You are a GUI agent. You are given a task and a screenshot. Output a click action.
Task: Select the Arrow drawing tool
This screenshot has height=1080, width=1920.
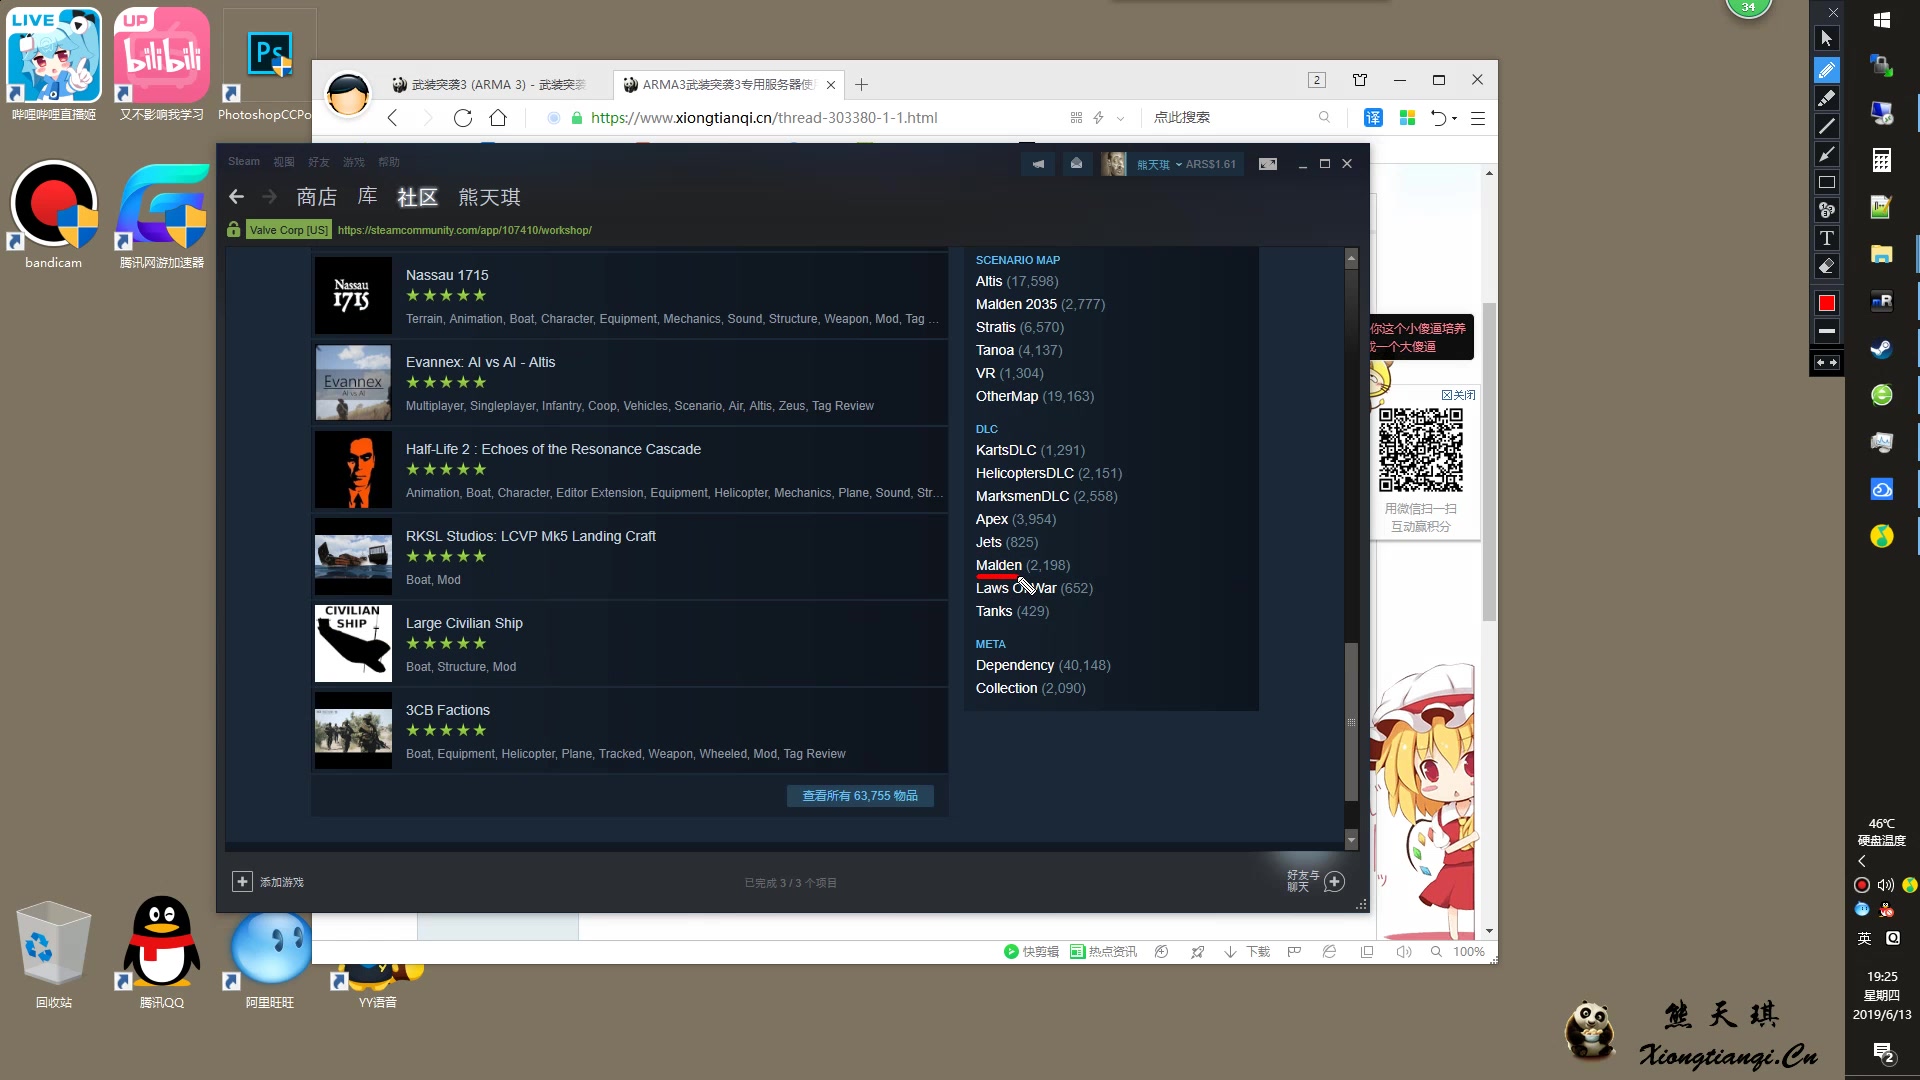tap(1827, 155)
